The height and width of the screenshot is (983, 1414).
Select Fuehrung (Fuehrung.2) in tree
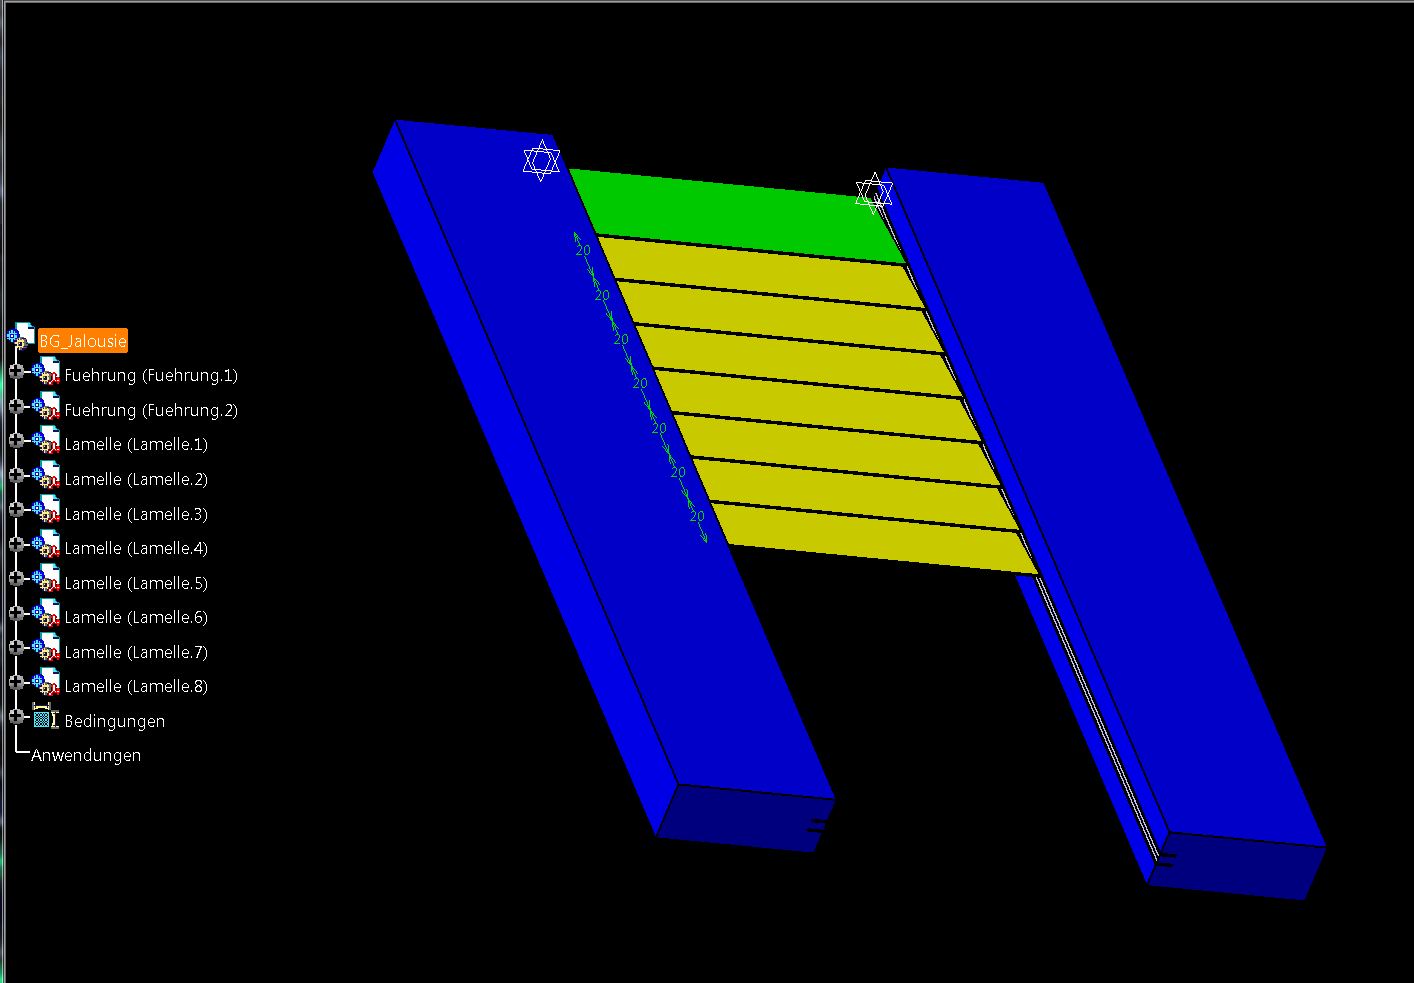click(x=151, y=410)
